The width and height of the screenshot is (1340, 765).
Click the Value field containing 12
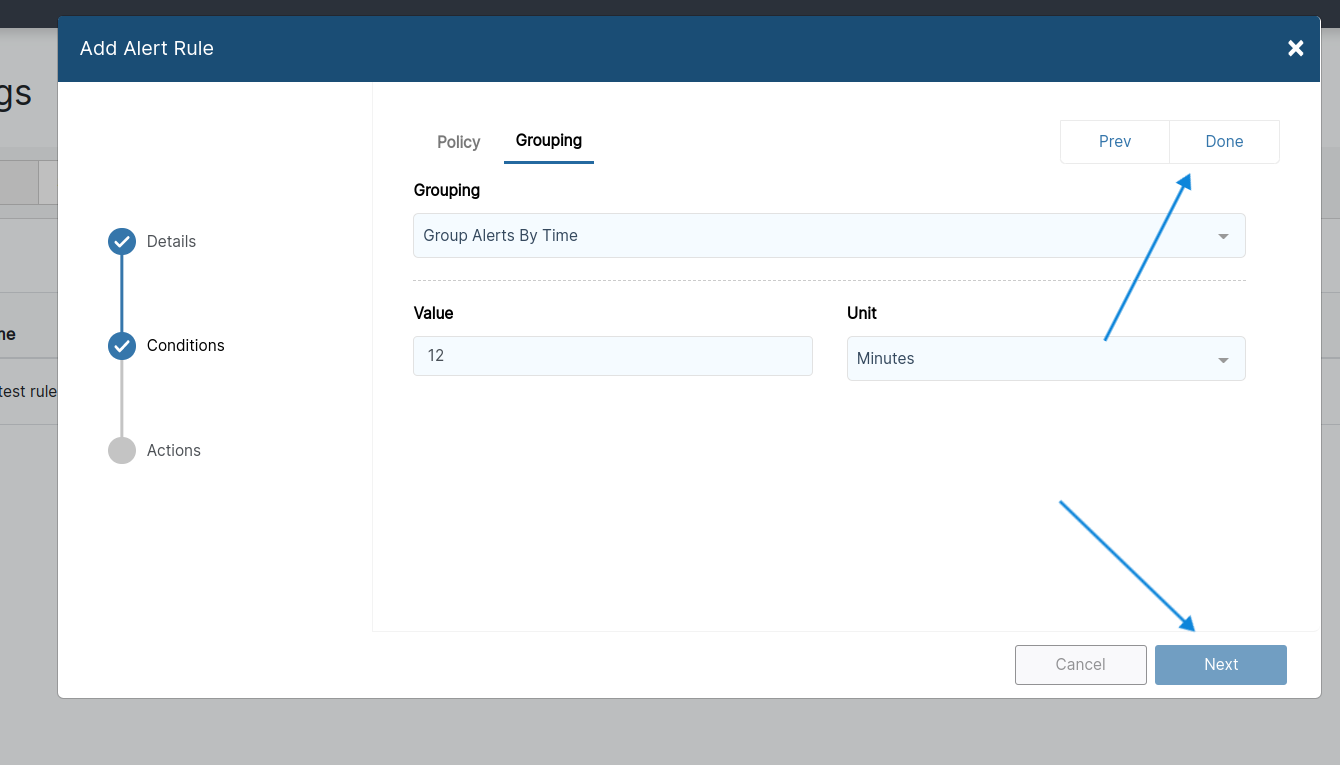click(612, 355)
